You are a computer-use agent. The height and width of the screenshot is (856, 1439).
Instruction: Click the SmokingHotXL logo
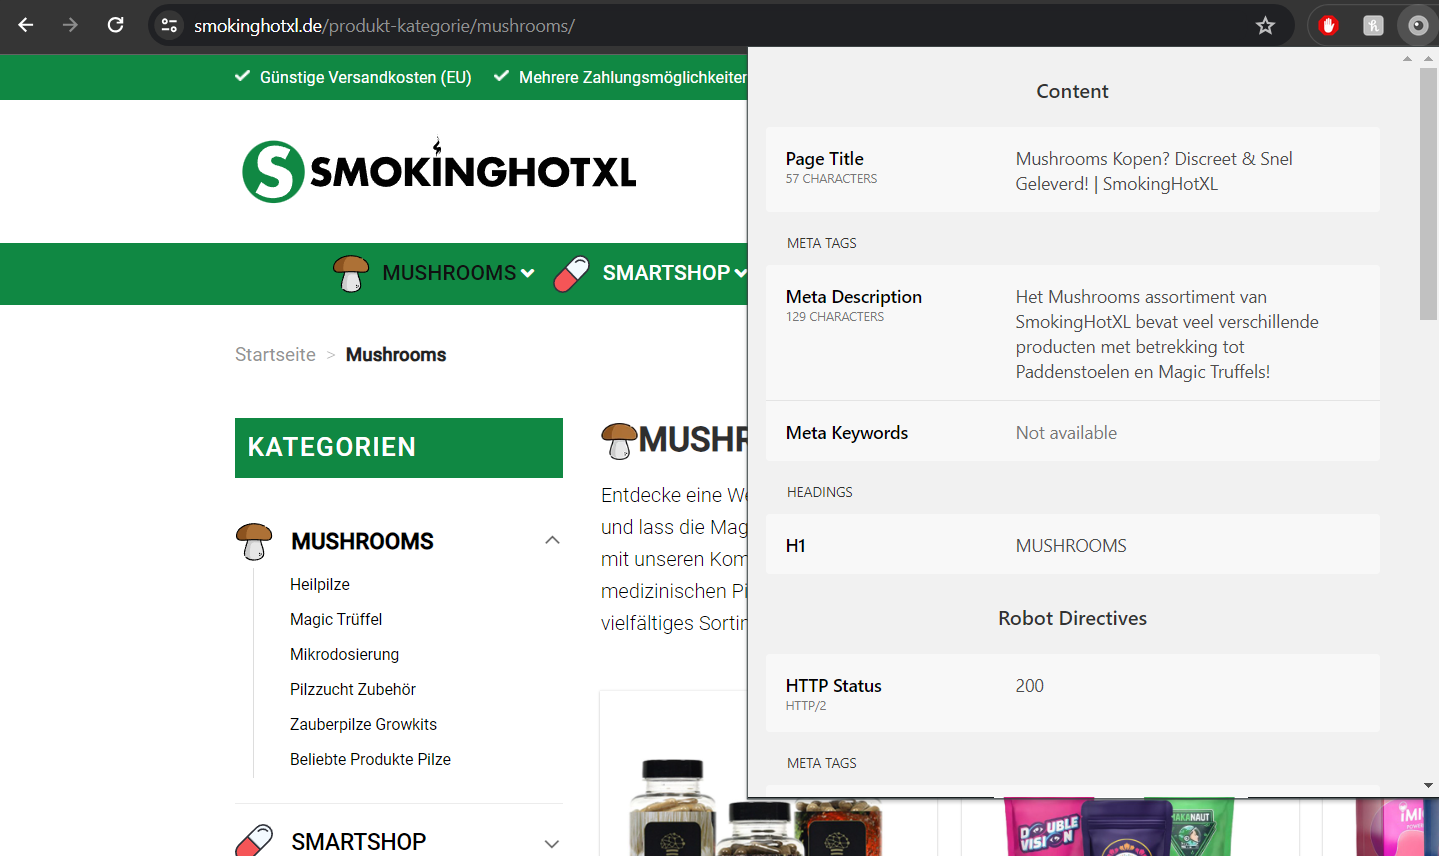pos(439,171)
